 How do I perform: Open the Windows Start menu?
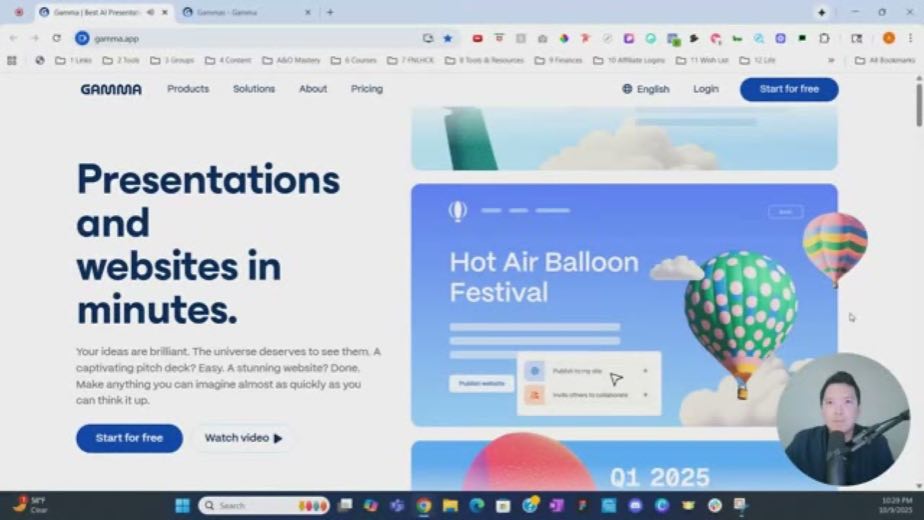coord(183,505)
